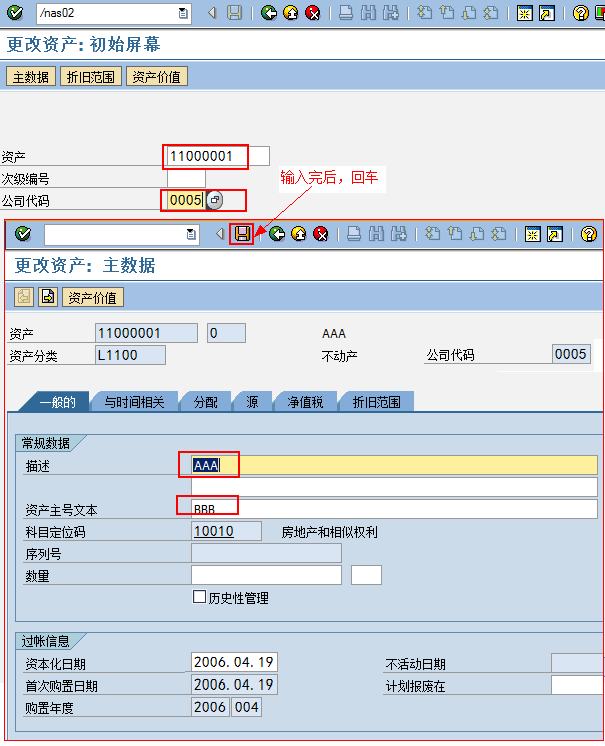
Task: Click the green Enter checkmark in main data toolbar
Action: pos(23,234)
